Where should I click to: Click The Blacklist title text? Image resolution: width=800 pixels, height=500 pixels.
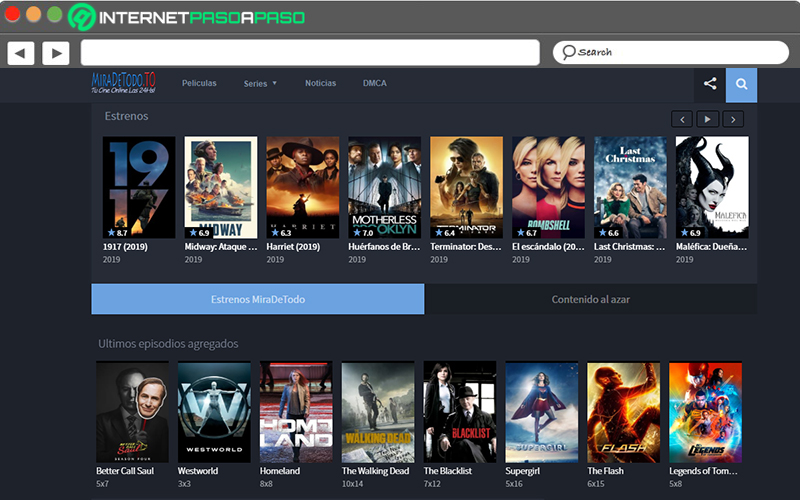tap(448, 471)
